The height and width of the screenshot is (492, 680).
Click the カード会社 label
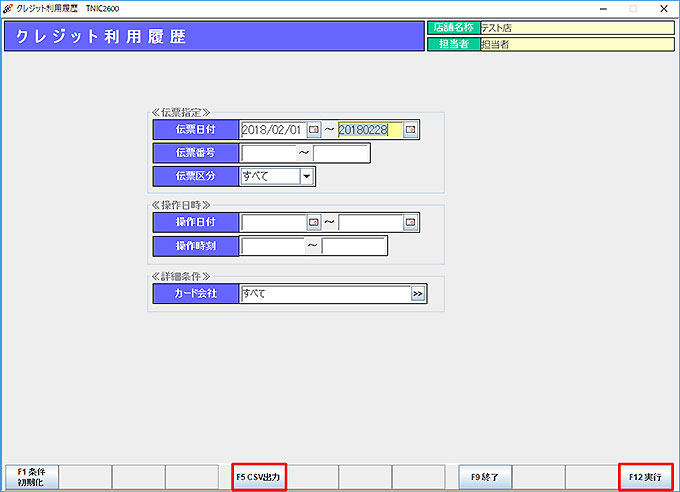[x=196, y=294]
